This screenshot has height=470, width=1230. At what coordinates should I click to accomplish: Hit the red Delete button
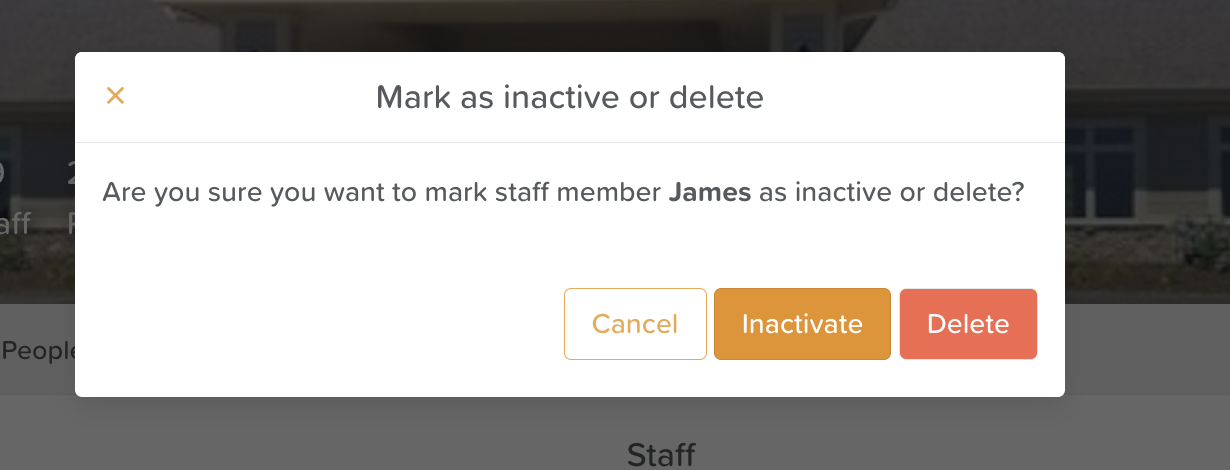point(968,324)
